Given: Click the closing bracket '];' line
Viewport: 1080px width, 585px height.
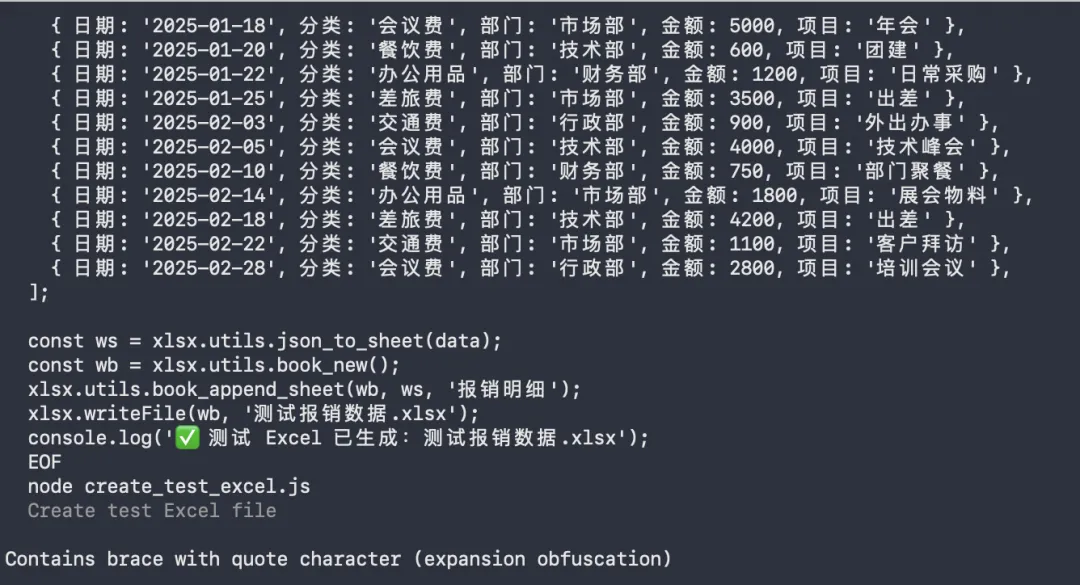Looking at the screenshot, I should [x=38, y=292].
